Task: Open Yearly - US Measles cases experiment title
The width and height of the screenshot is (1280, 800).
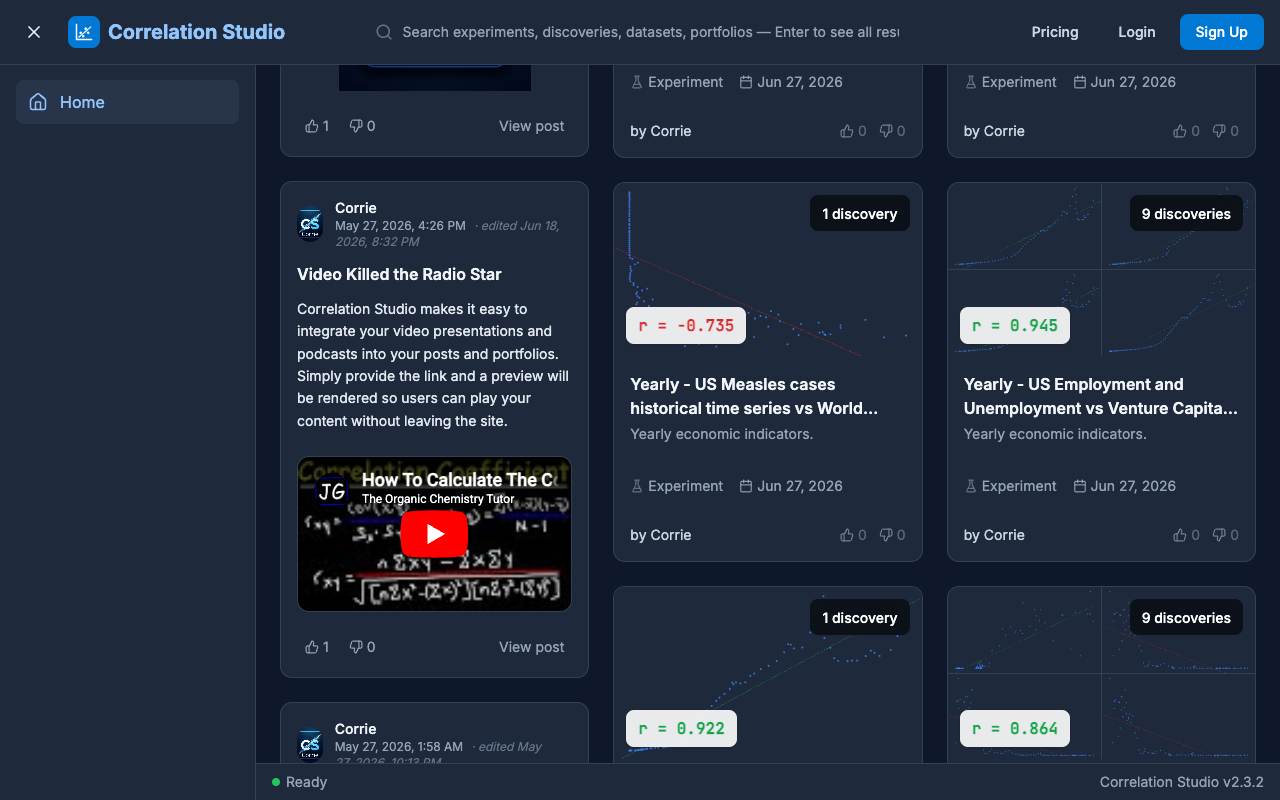Action: [754, 396]
